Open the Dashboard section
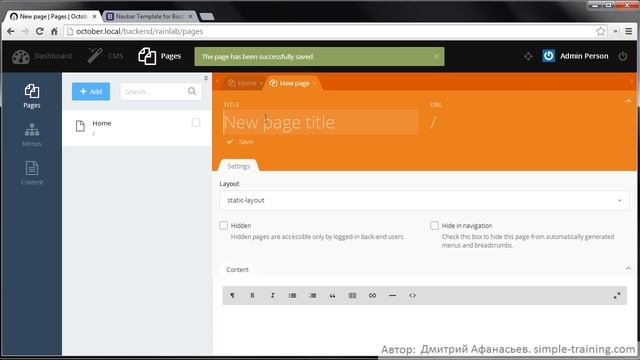640x360 pixels. (42, 56)
